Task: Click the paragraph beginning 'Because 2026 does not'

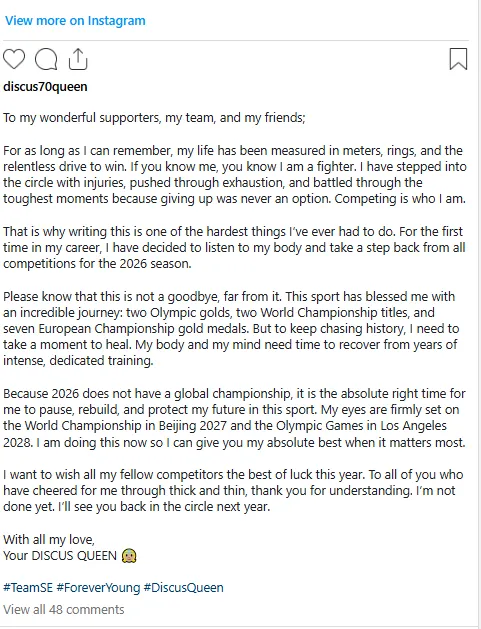Action: pos(234,418)
